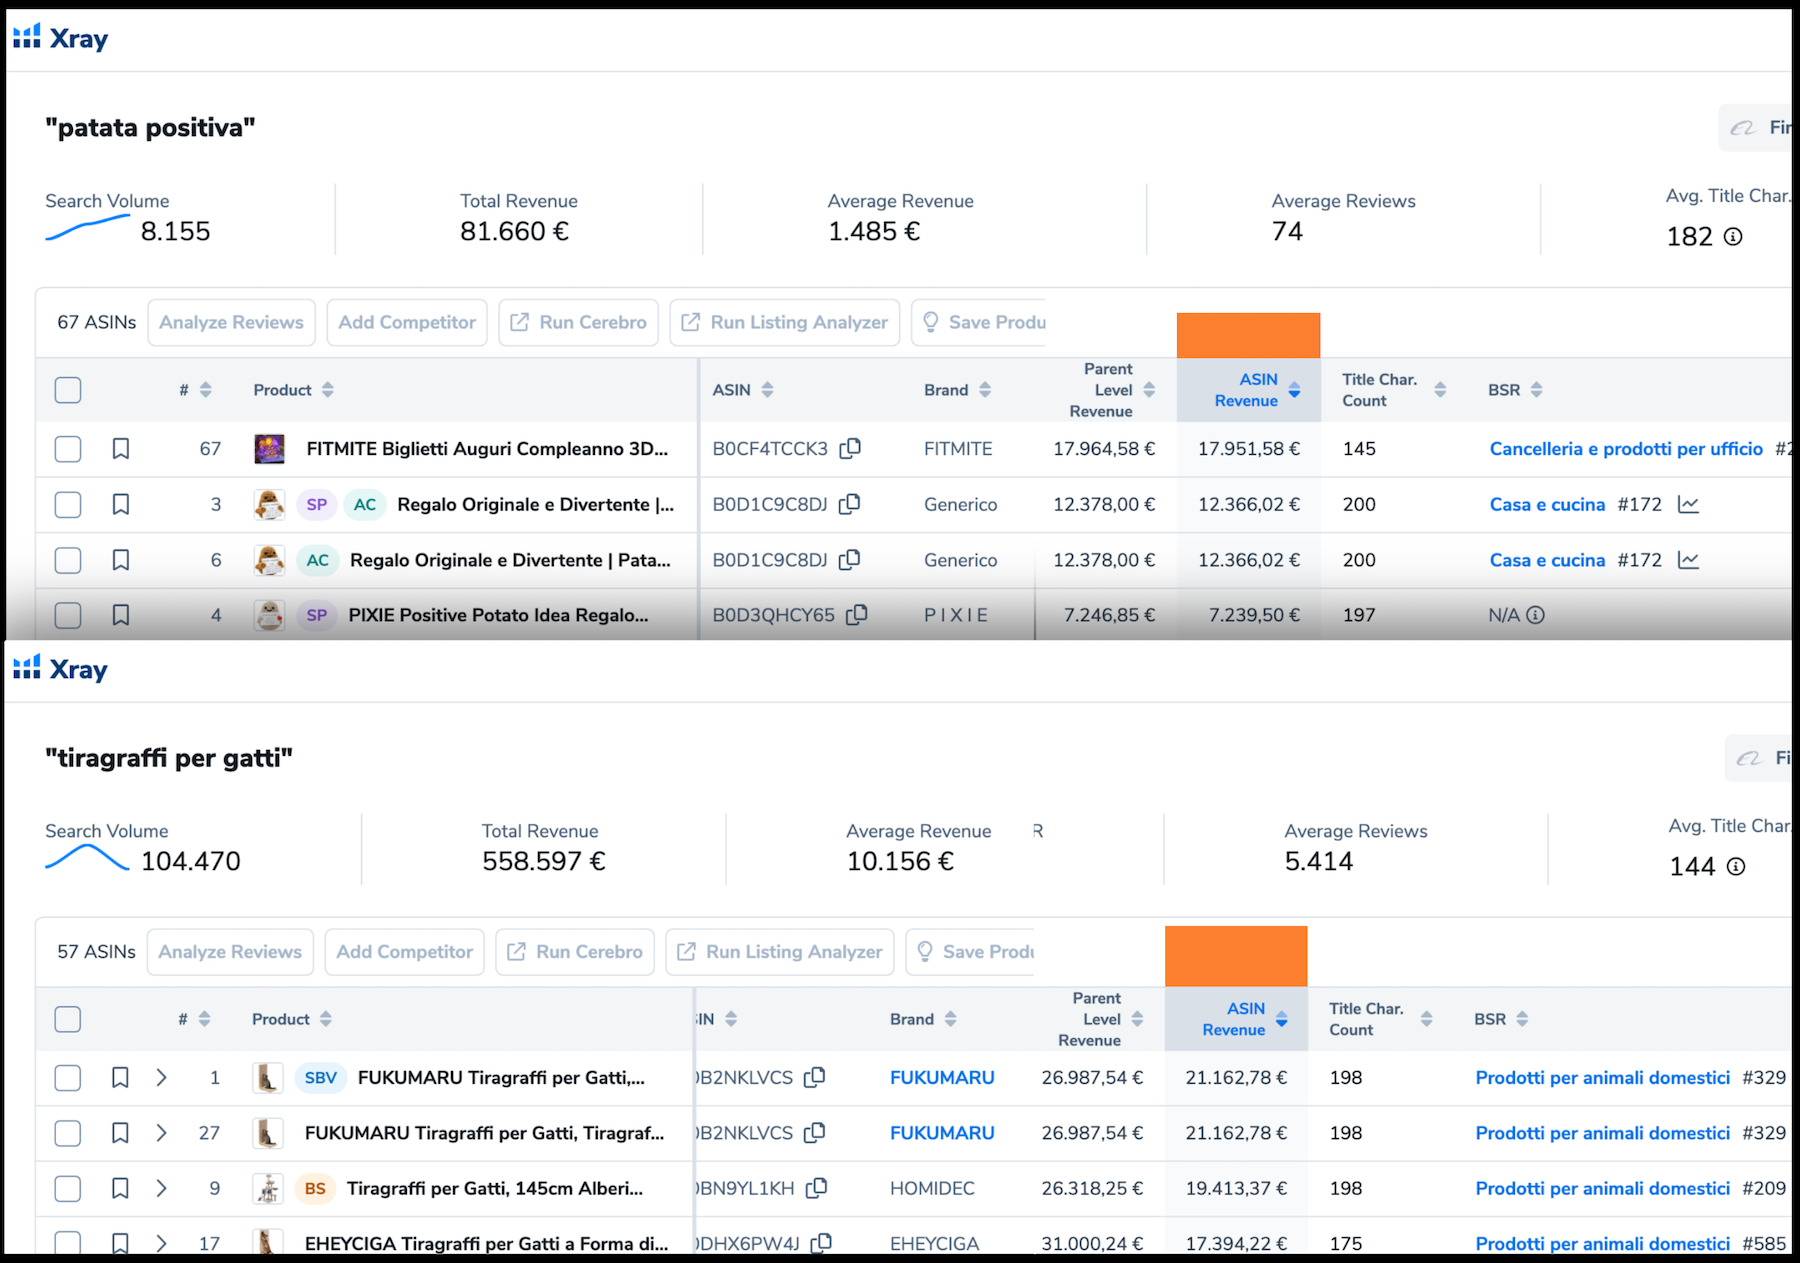Screen dimensions: 1800x1263
Task: Sort the lower table by Brand column
Action: point(950,1019)
